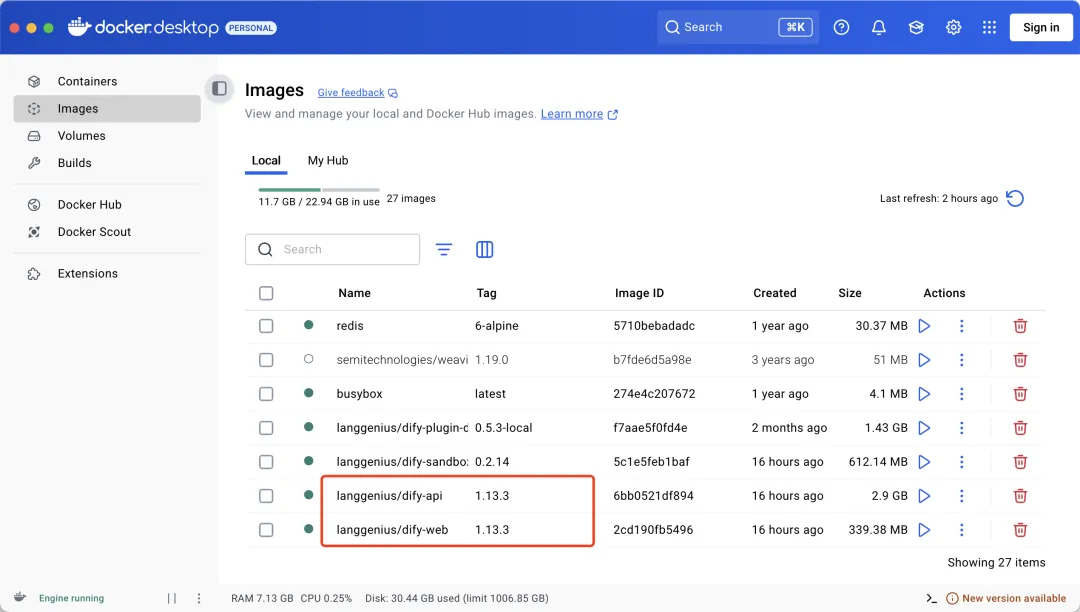Run the dify-sandbox image
This screenshot has height=612, width=1080.
[x=924, y=462]
